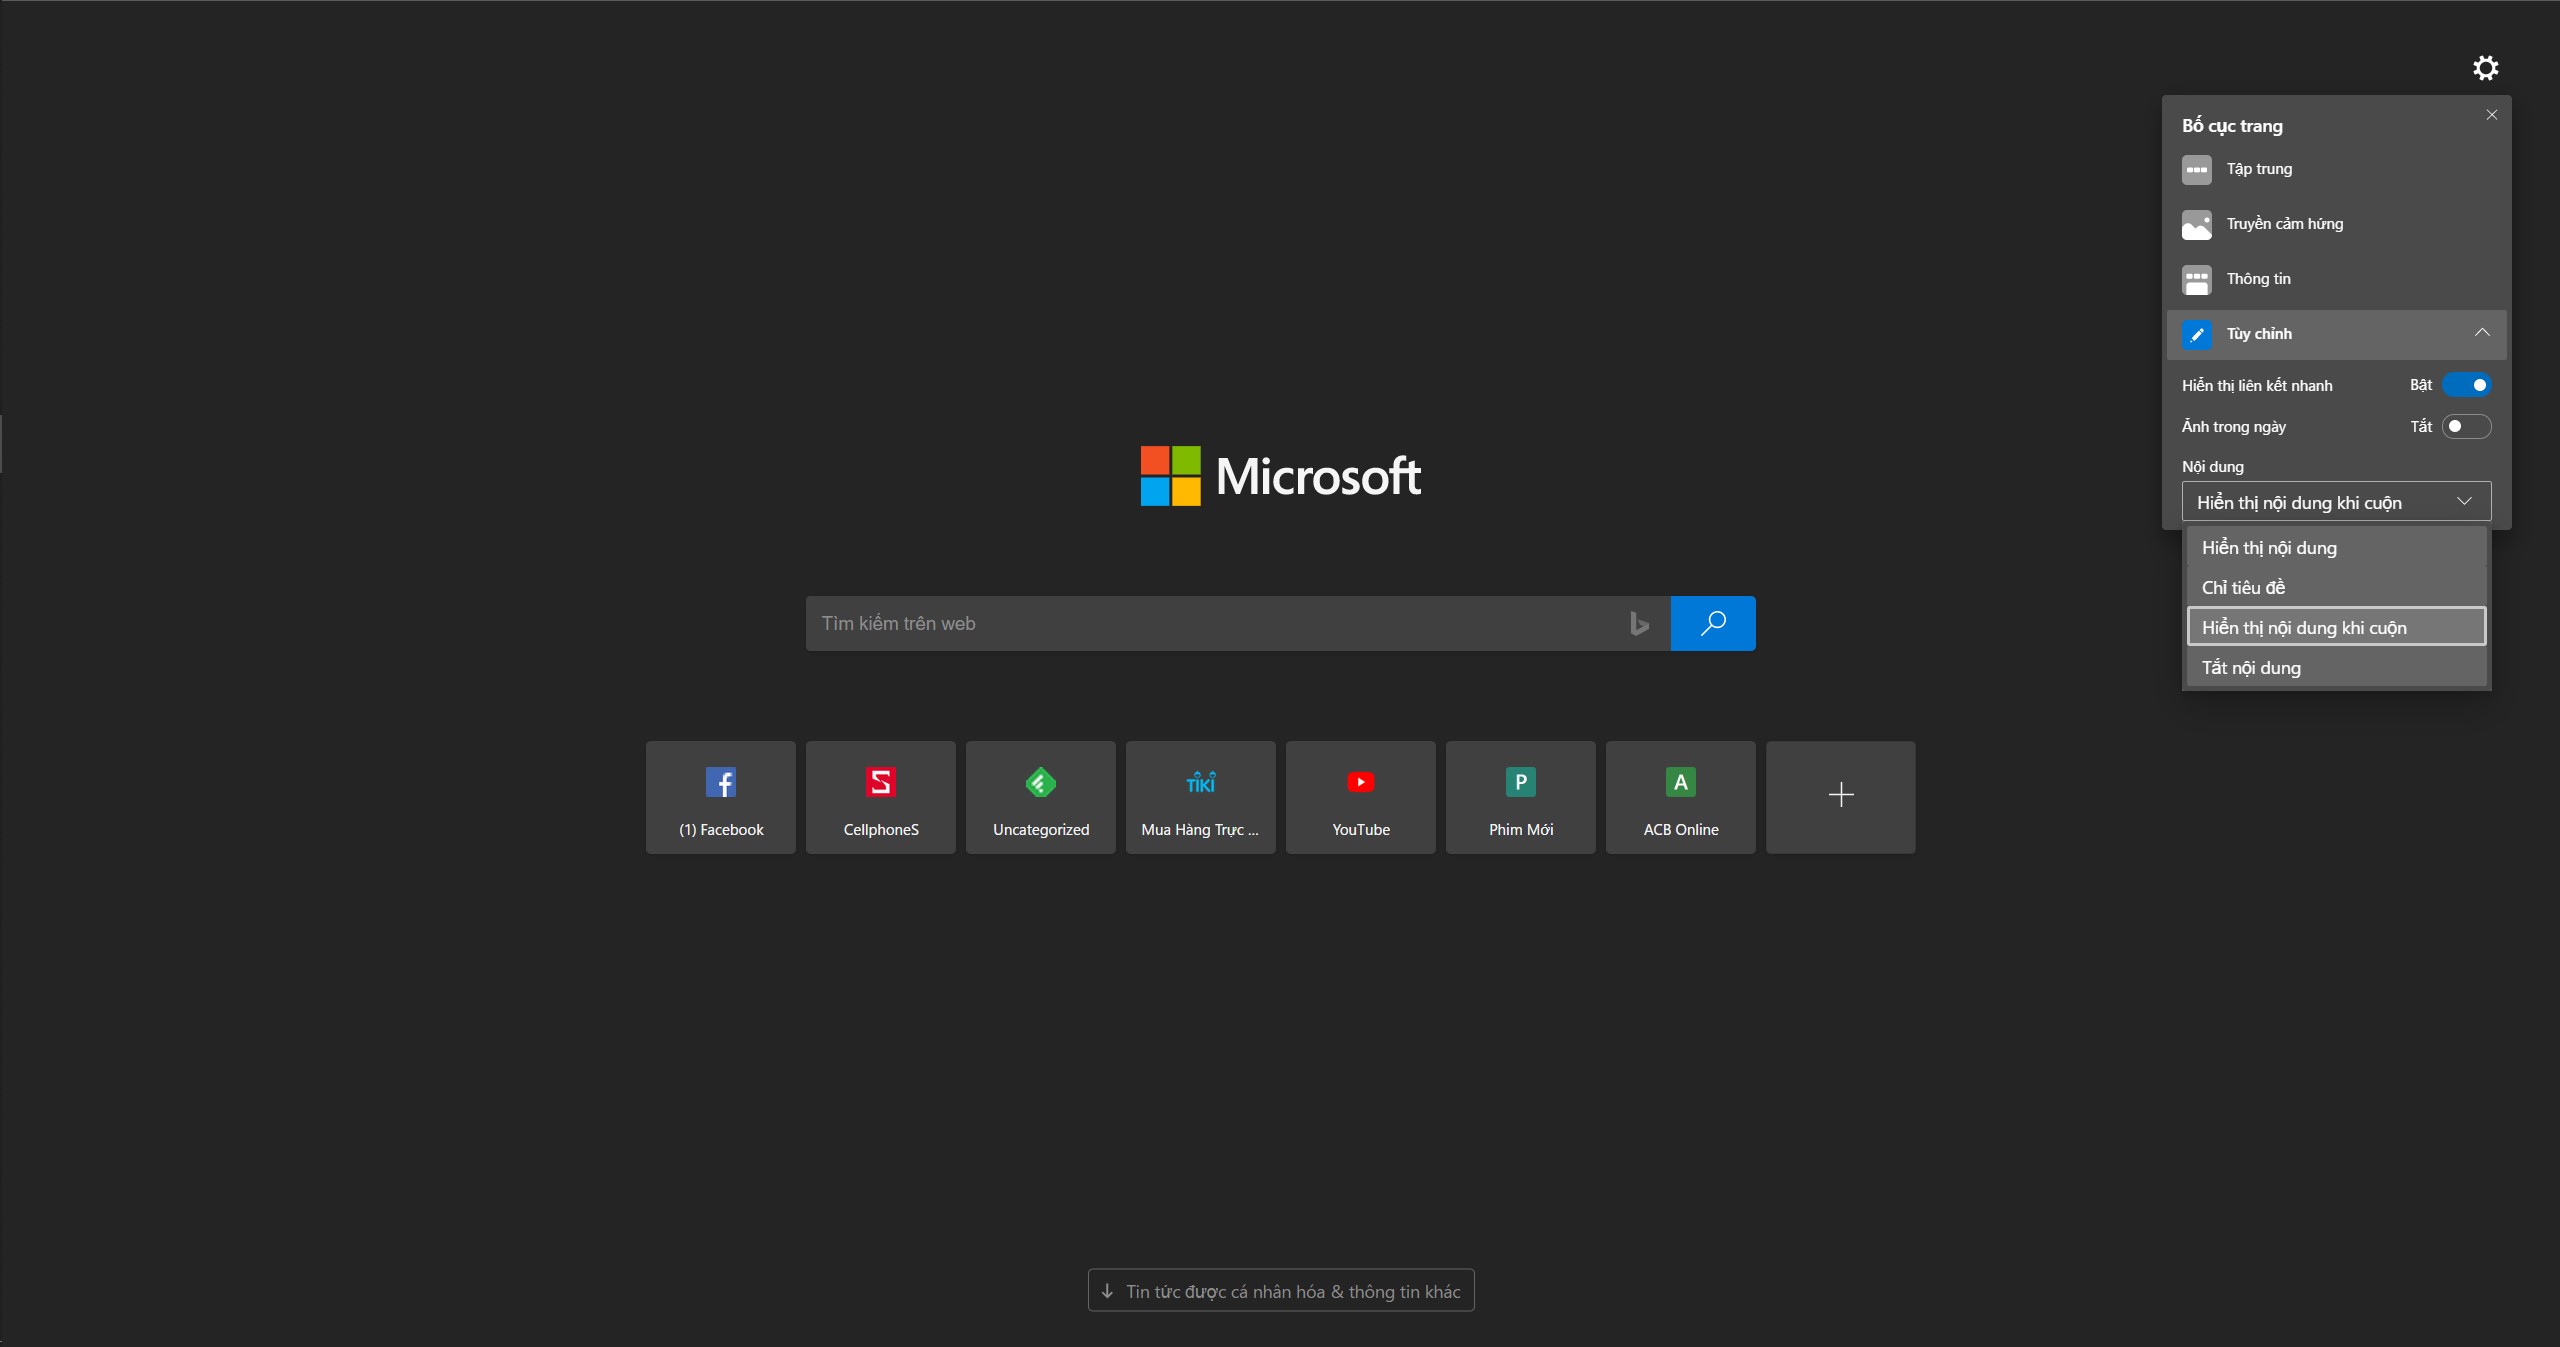Select the Truyền cảm hứng layout icon
Viewport: 2560px width, 1347px height.
coord(2196,225)
